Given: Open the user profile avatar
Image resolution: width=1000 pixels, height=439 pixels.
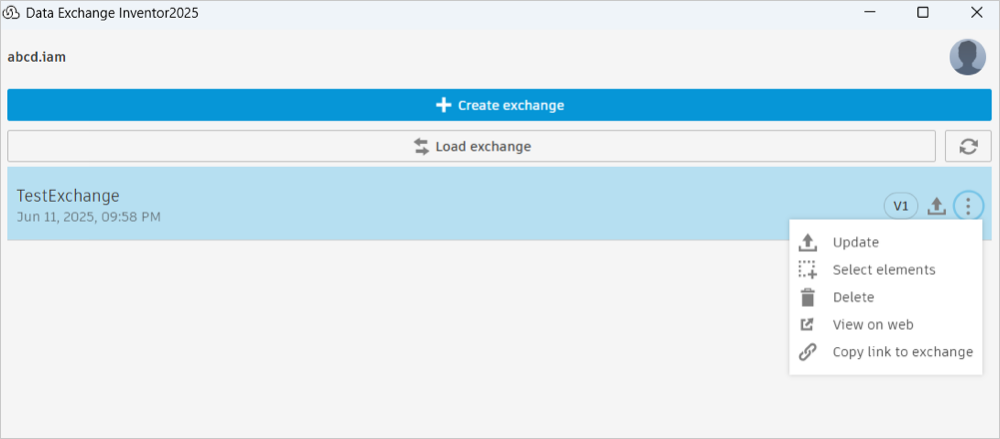Looking at the screenshot, I should 967,57.
